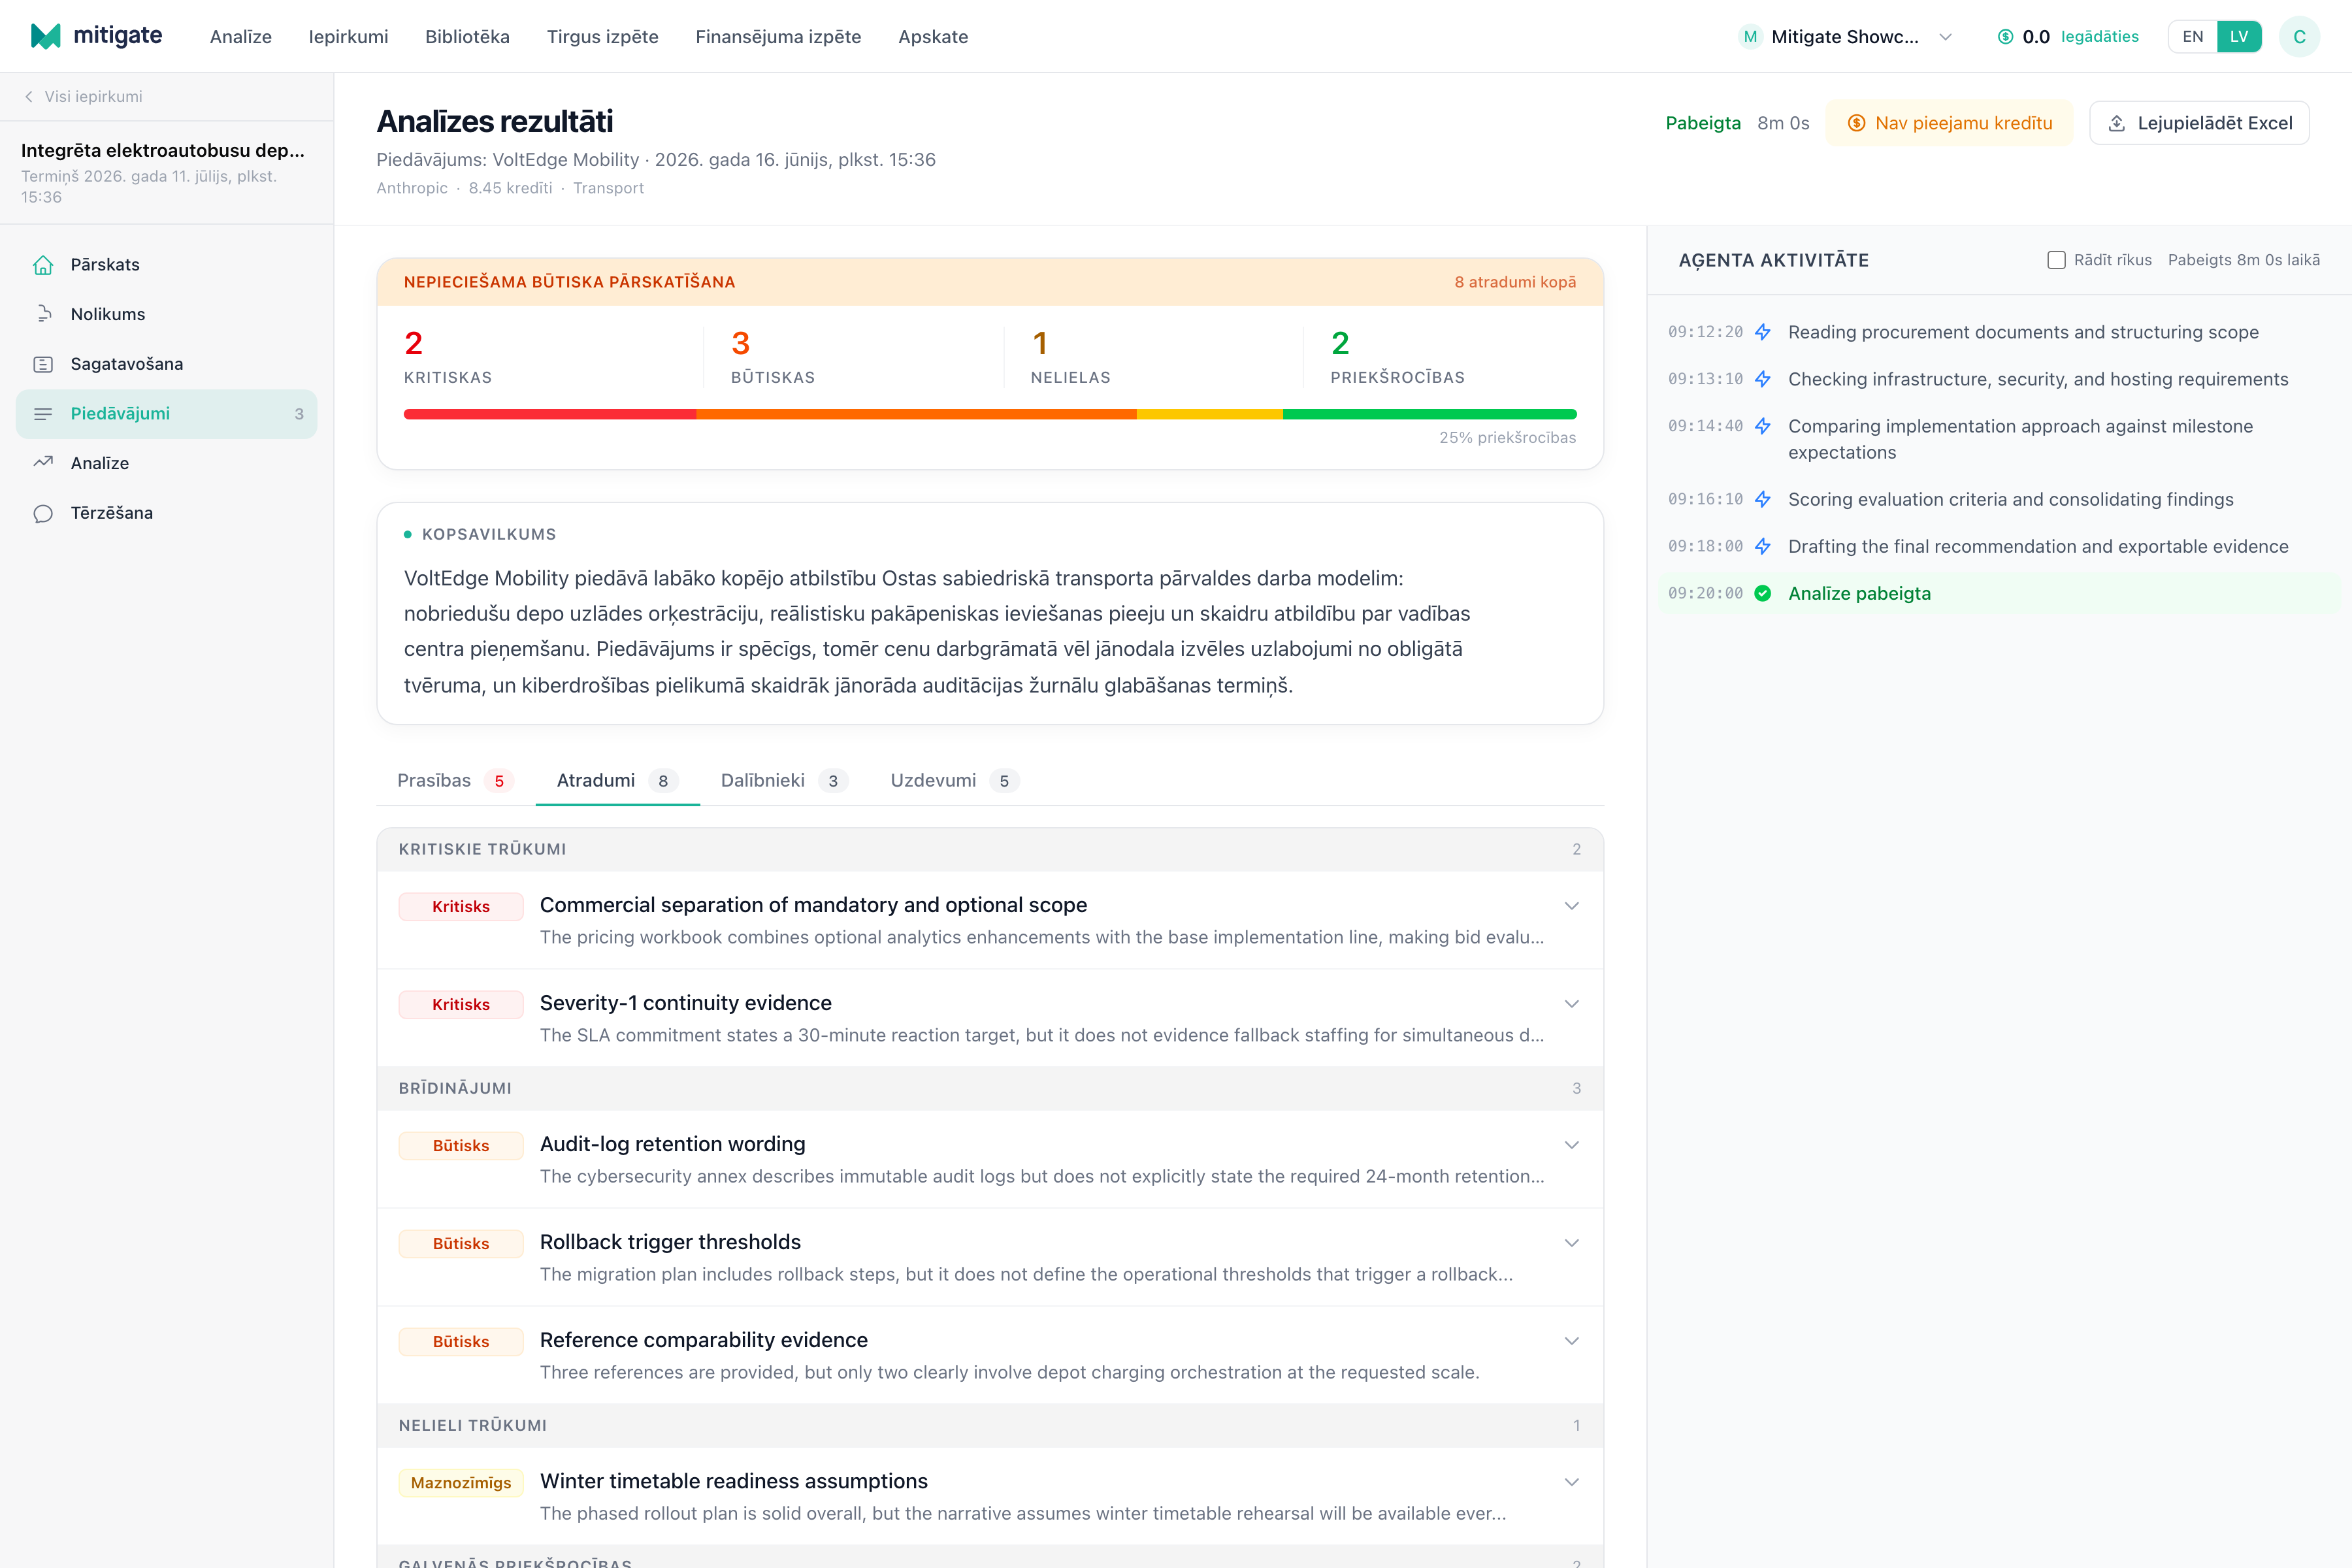Image resolution: width=2352 pixels, height=1568 pixels.
Task: Click the back arrow beside Visi iepirkumi
Action: 29,97
